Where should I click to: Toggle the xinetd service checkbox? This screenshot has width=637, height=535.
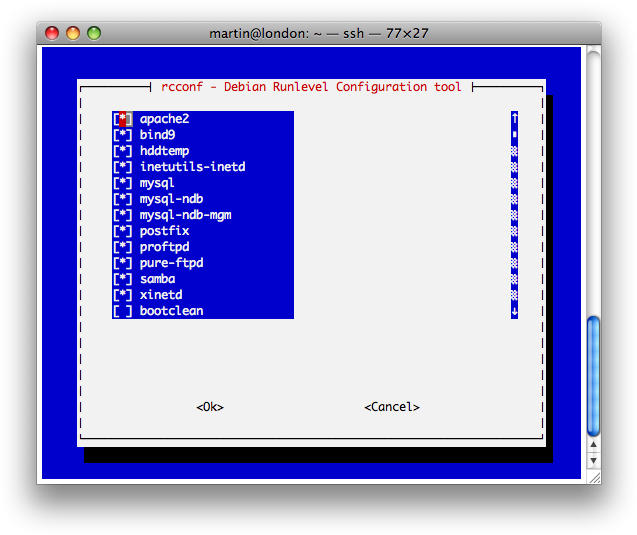(123, 295)
